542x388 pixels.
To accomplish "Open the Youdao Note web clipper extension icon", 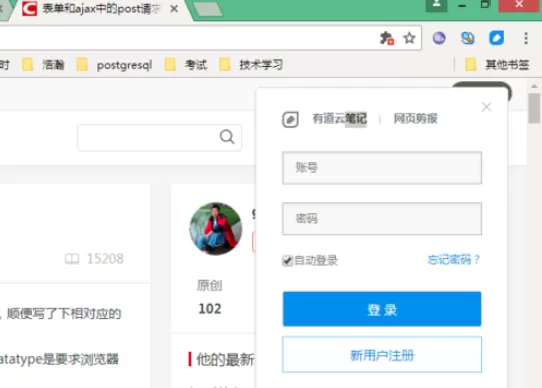I will 496,38.
